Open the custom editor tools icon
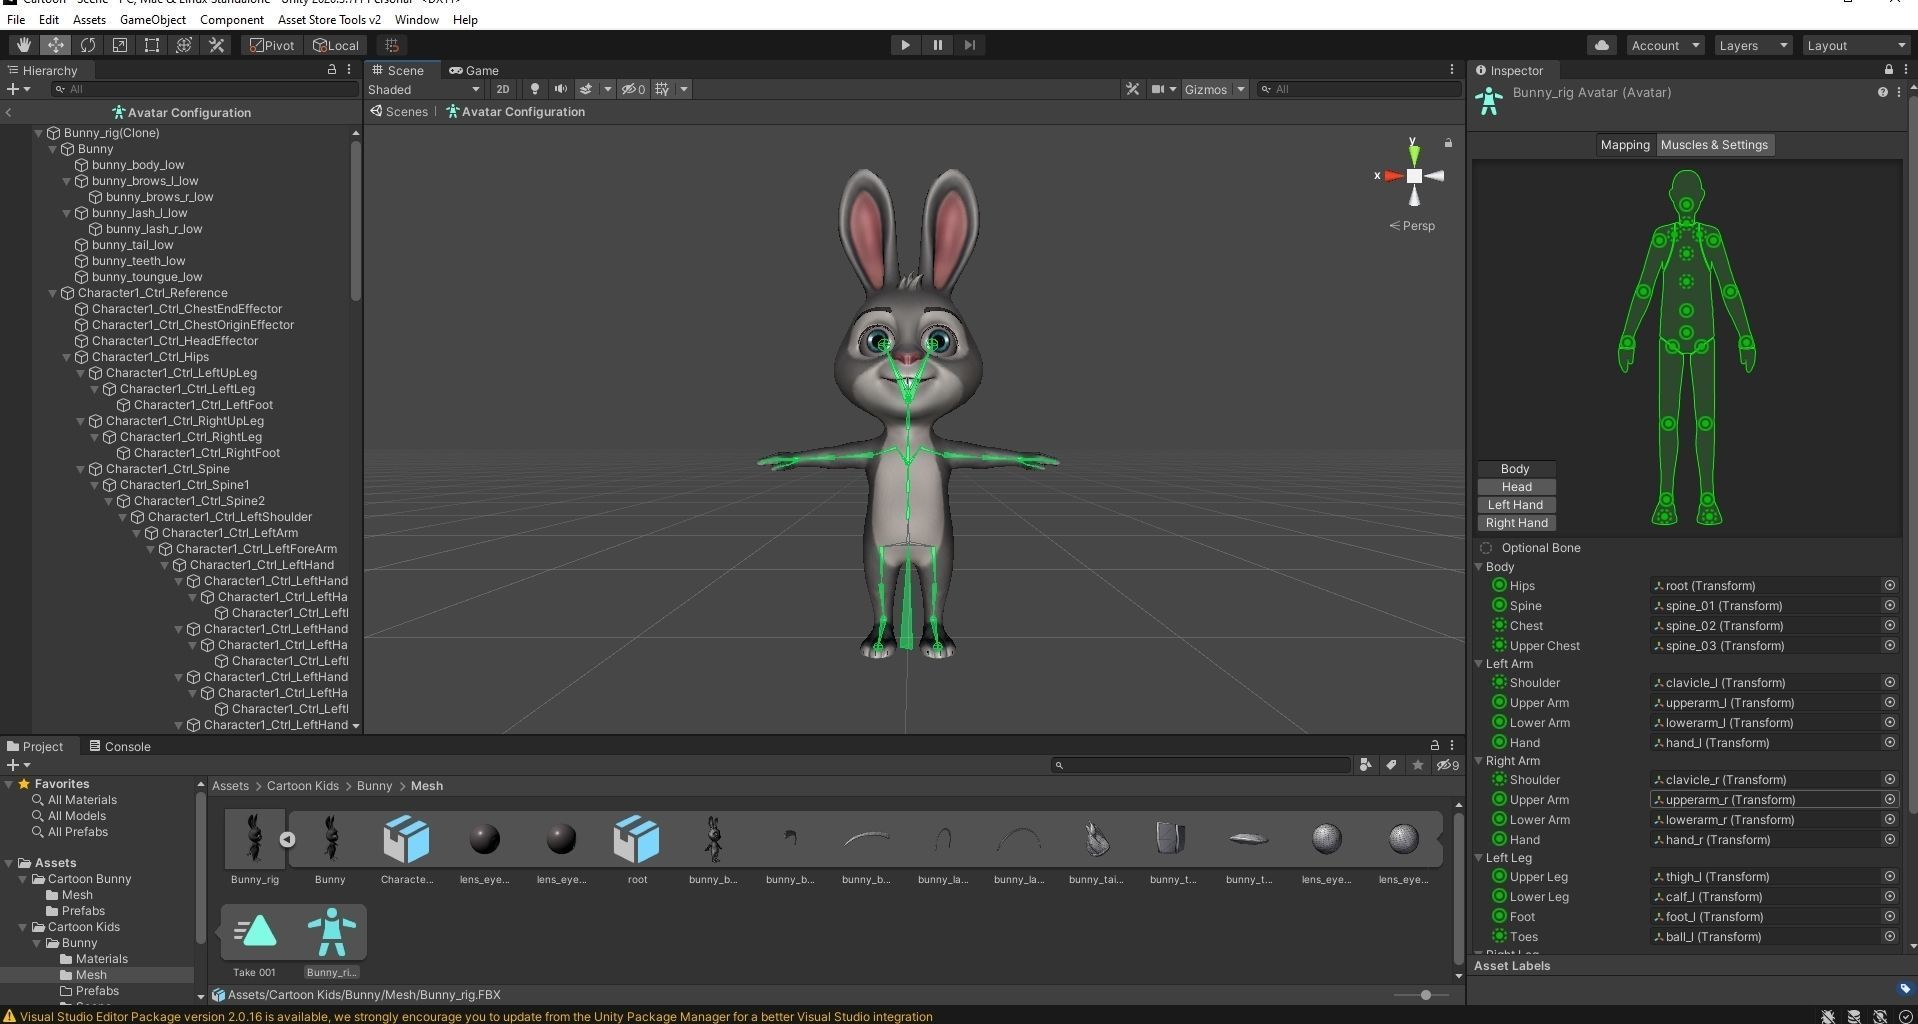Viewport: 1918px width, 1024px height. 216,45
